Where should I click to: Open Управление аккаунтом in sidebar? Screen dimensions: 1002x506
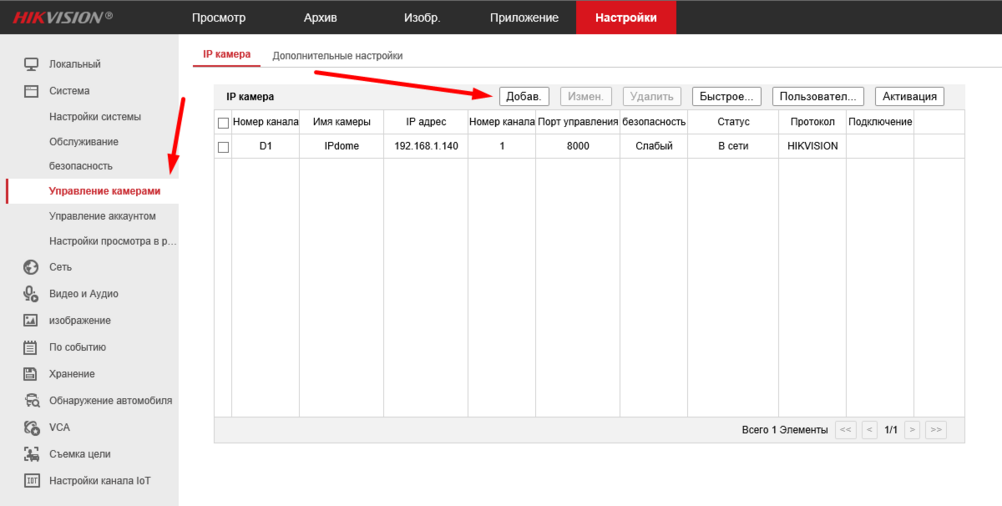click(102, 216)
